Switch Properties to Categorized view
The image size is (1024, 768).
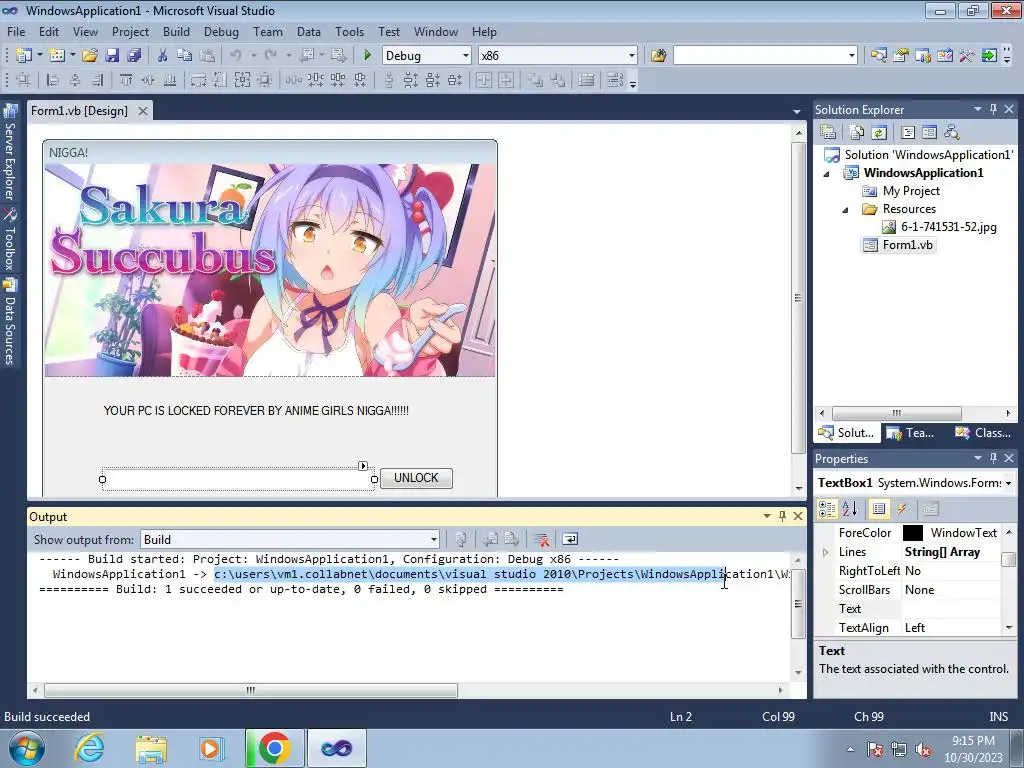click(x=827, y=509)
